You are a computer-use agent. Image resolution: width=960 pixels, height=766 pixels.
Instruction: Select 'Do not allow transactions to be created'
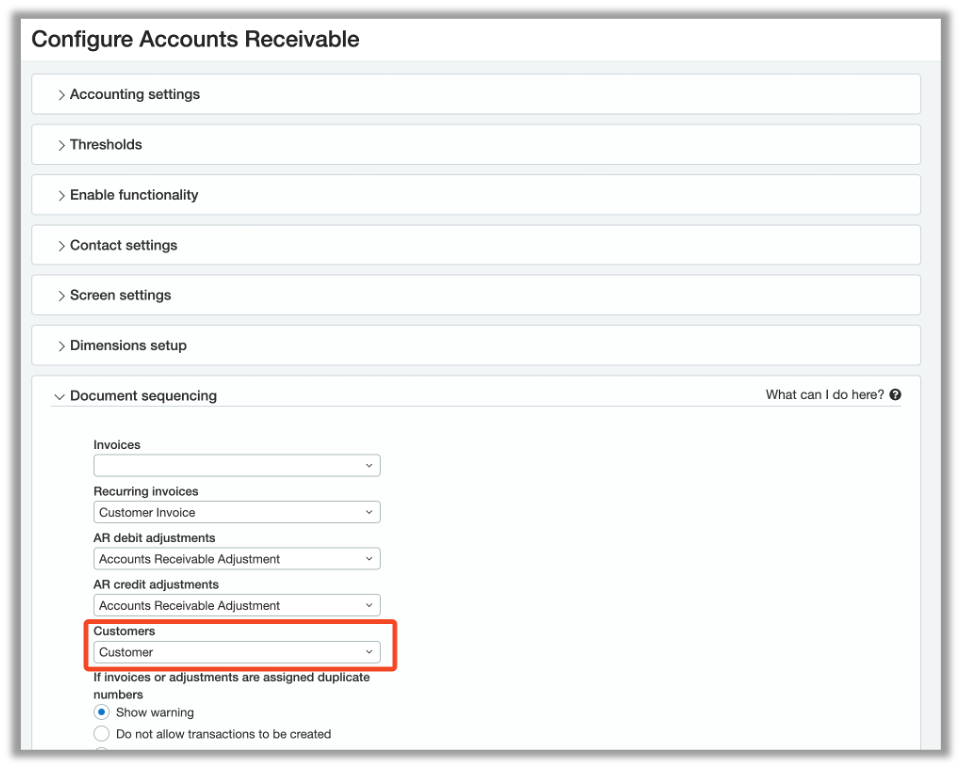coord(101,733)
